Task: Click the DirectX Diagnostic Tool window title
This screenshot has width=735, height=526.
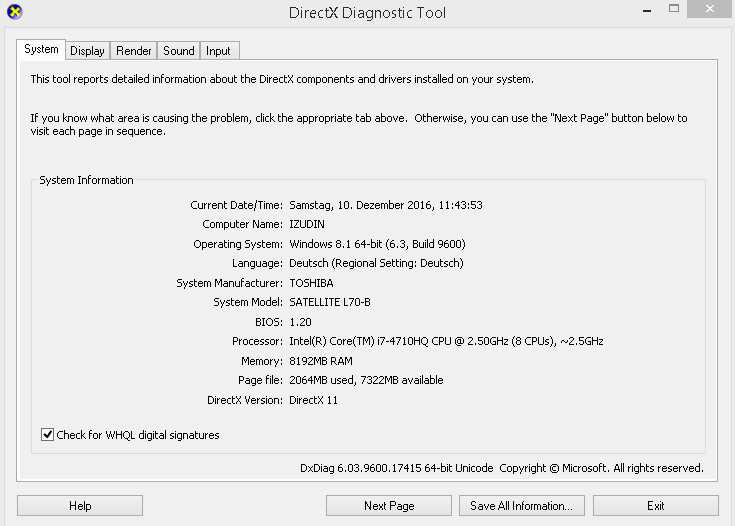Action: click(x=368, y=13)
